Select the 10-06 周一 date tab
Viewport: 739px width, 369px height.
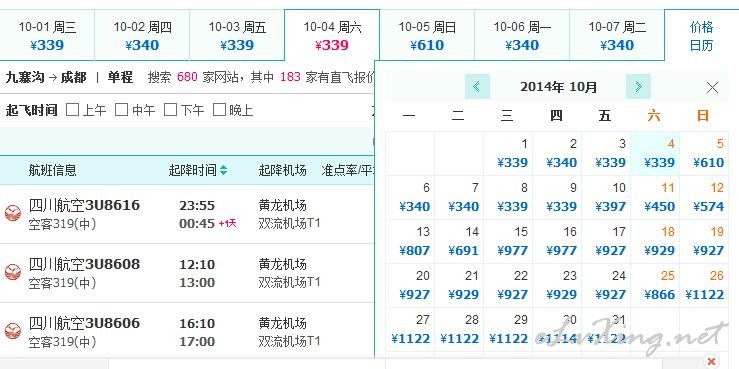tap(522, 35)
